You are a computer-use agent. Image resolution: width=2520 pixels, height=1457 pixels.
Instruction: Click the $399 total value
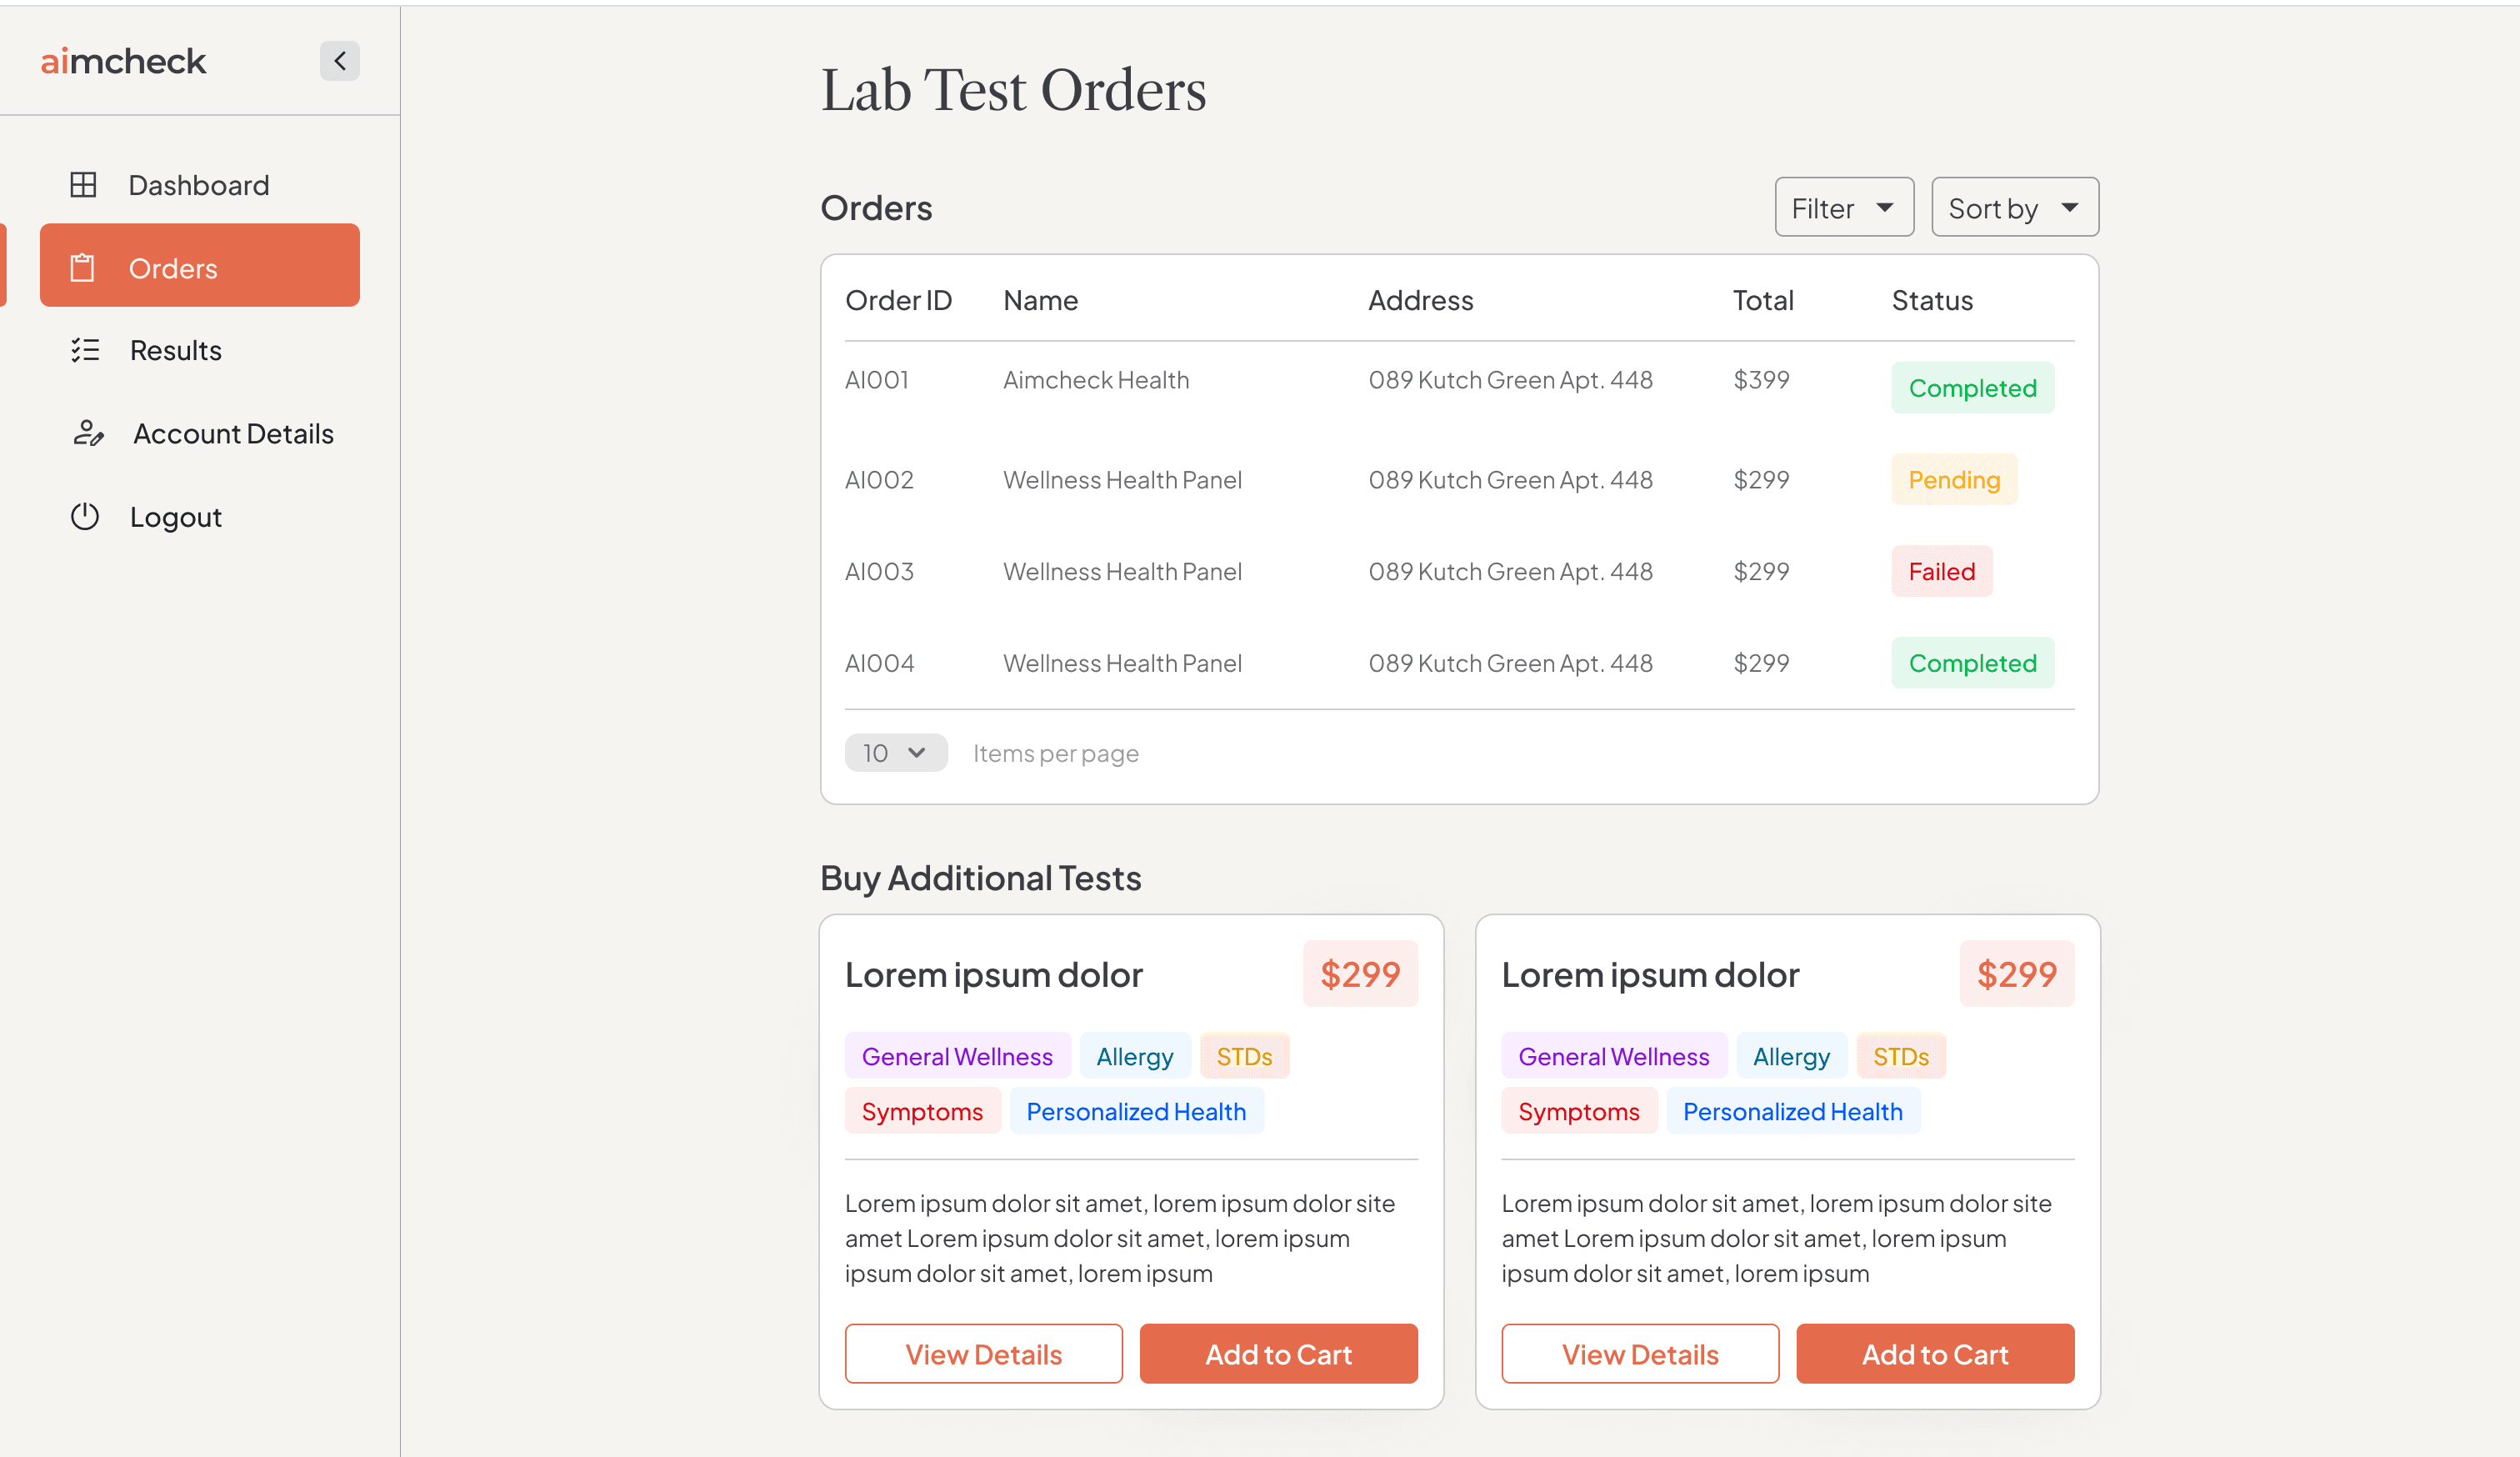tap(1761, 380)
